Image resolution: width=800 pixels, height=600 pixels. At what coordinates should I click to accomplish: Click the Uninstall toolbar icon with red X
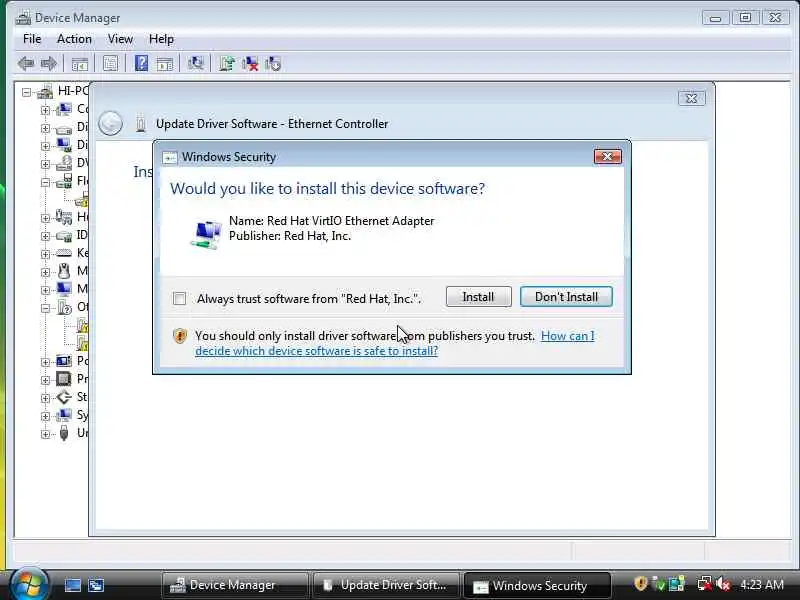pyautogui.click(x=250, y=63)
